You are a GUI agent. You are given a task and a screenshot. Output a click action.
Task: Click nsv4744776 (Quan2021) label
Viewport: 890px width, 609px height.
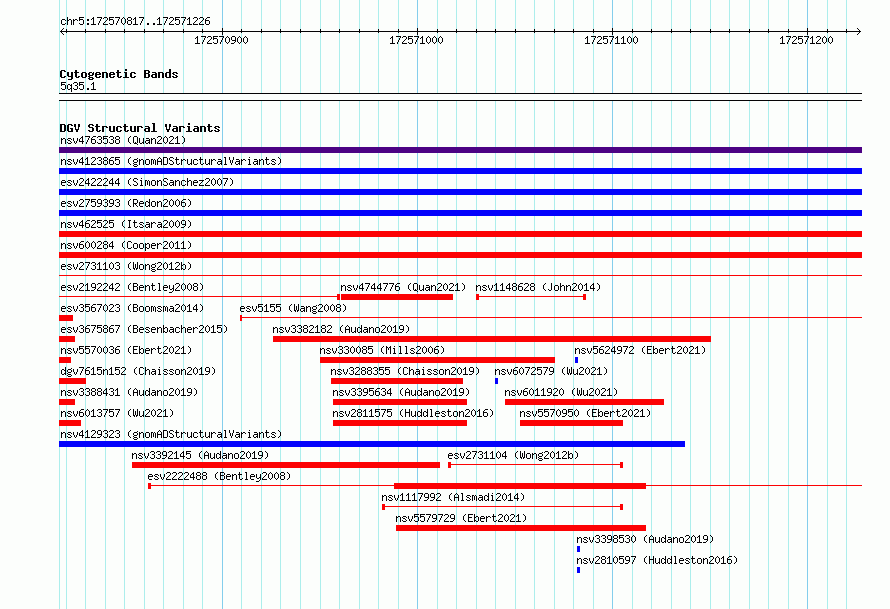pyautogui.click(x=403, y=287)
